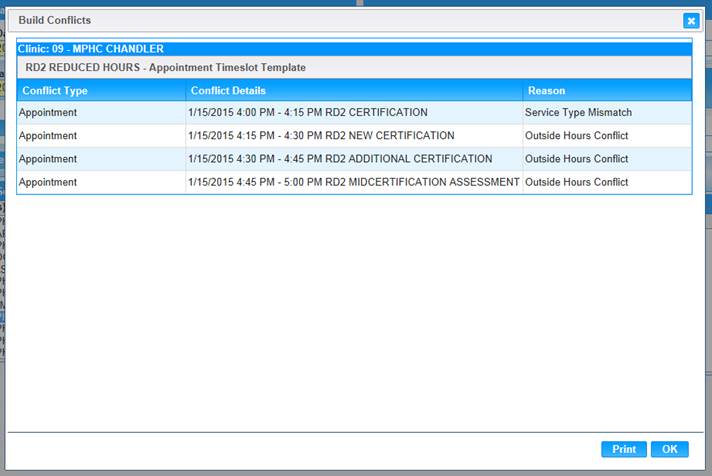Select Outside Hours Conflict for 4:30 PM row

[x=608, y=159]
